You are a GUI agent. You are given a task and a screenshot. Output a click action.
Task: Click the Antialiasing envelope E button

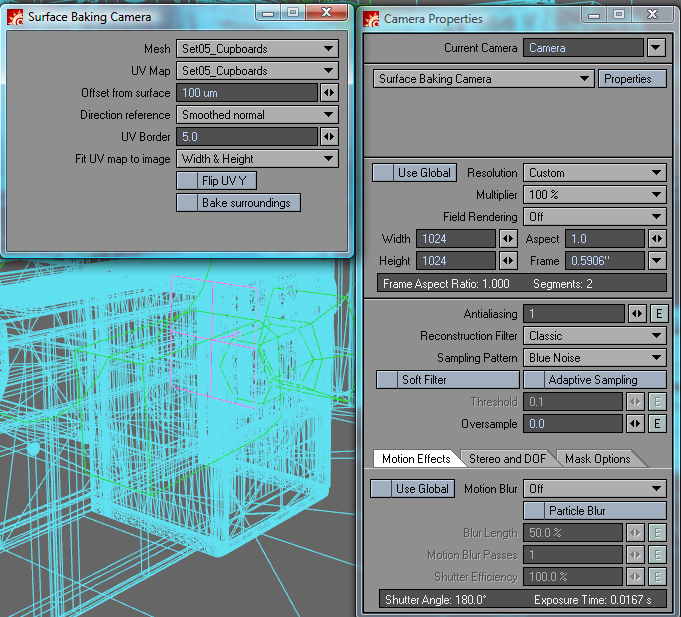pos(657,314)
